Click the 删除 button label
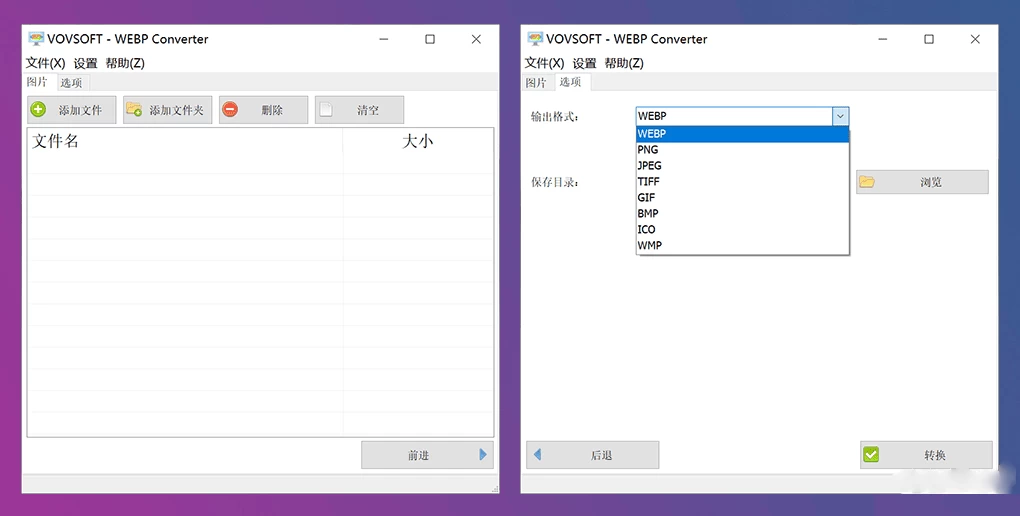The image size is (1020, 516). [x=272, y=110]
